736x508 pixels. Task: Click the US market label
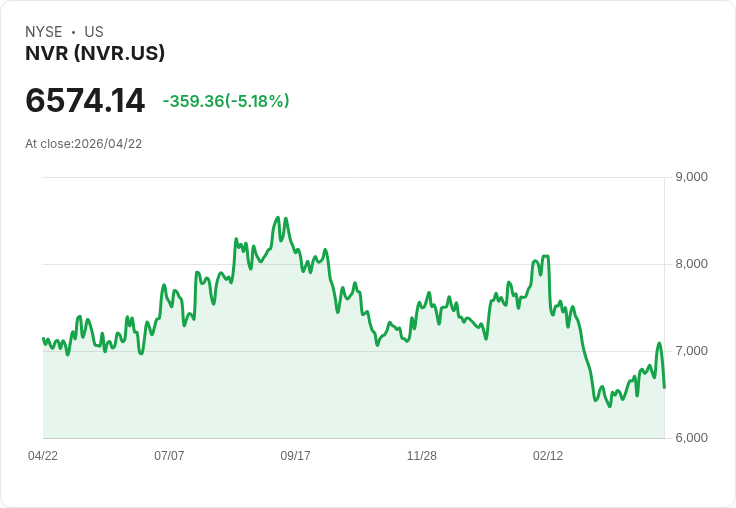(94, 32)
